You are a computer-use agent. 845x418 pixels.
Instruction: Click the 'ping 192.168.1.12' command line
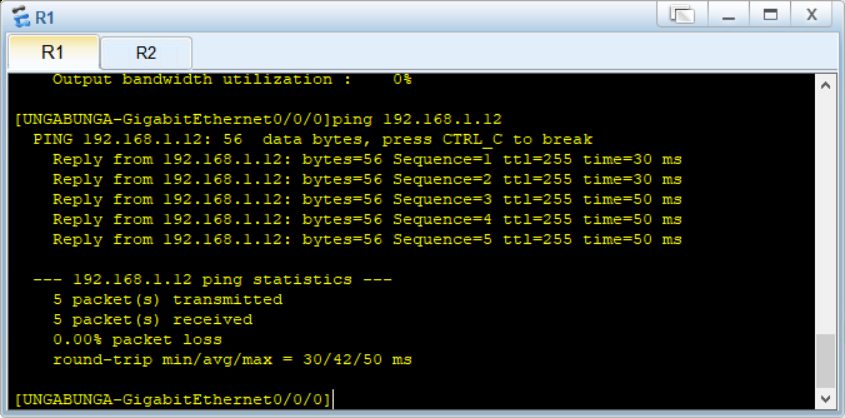click(x=258, y=120)
